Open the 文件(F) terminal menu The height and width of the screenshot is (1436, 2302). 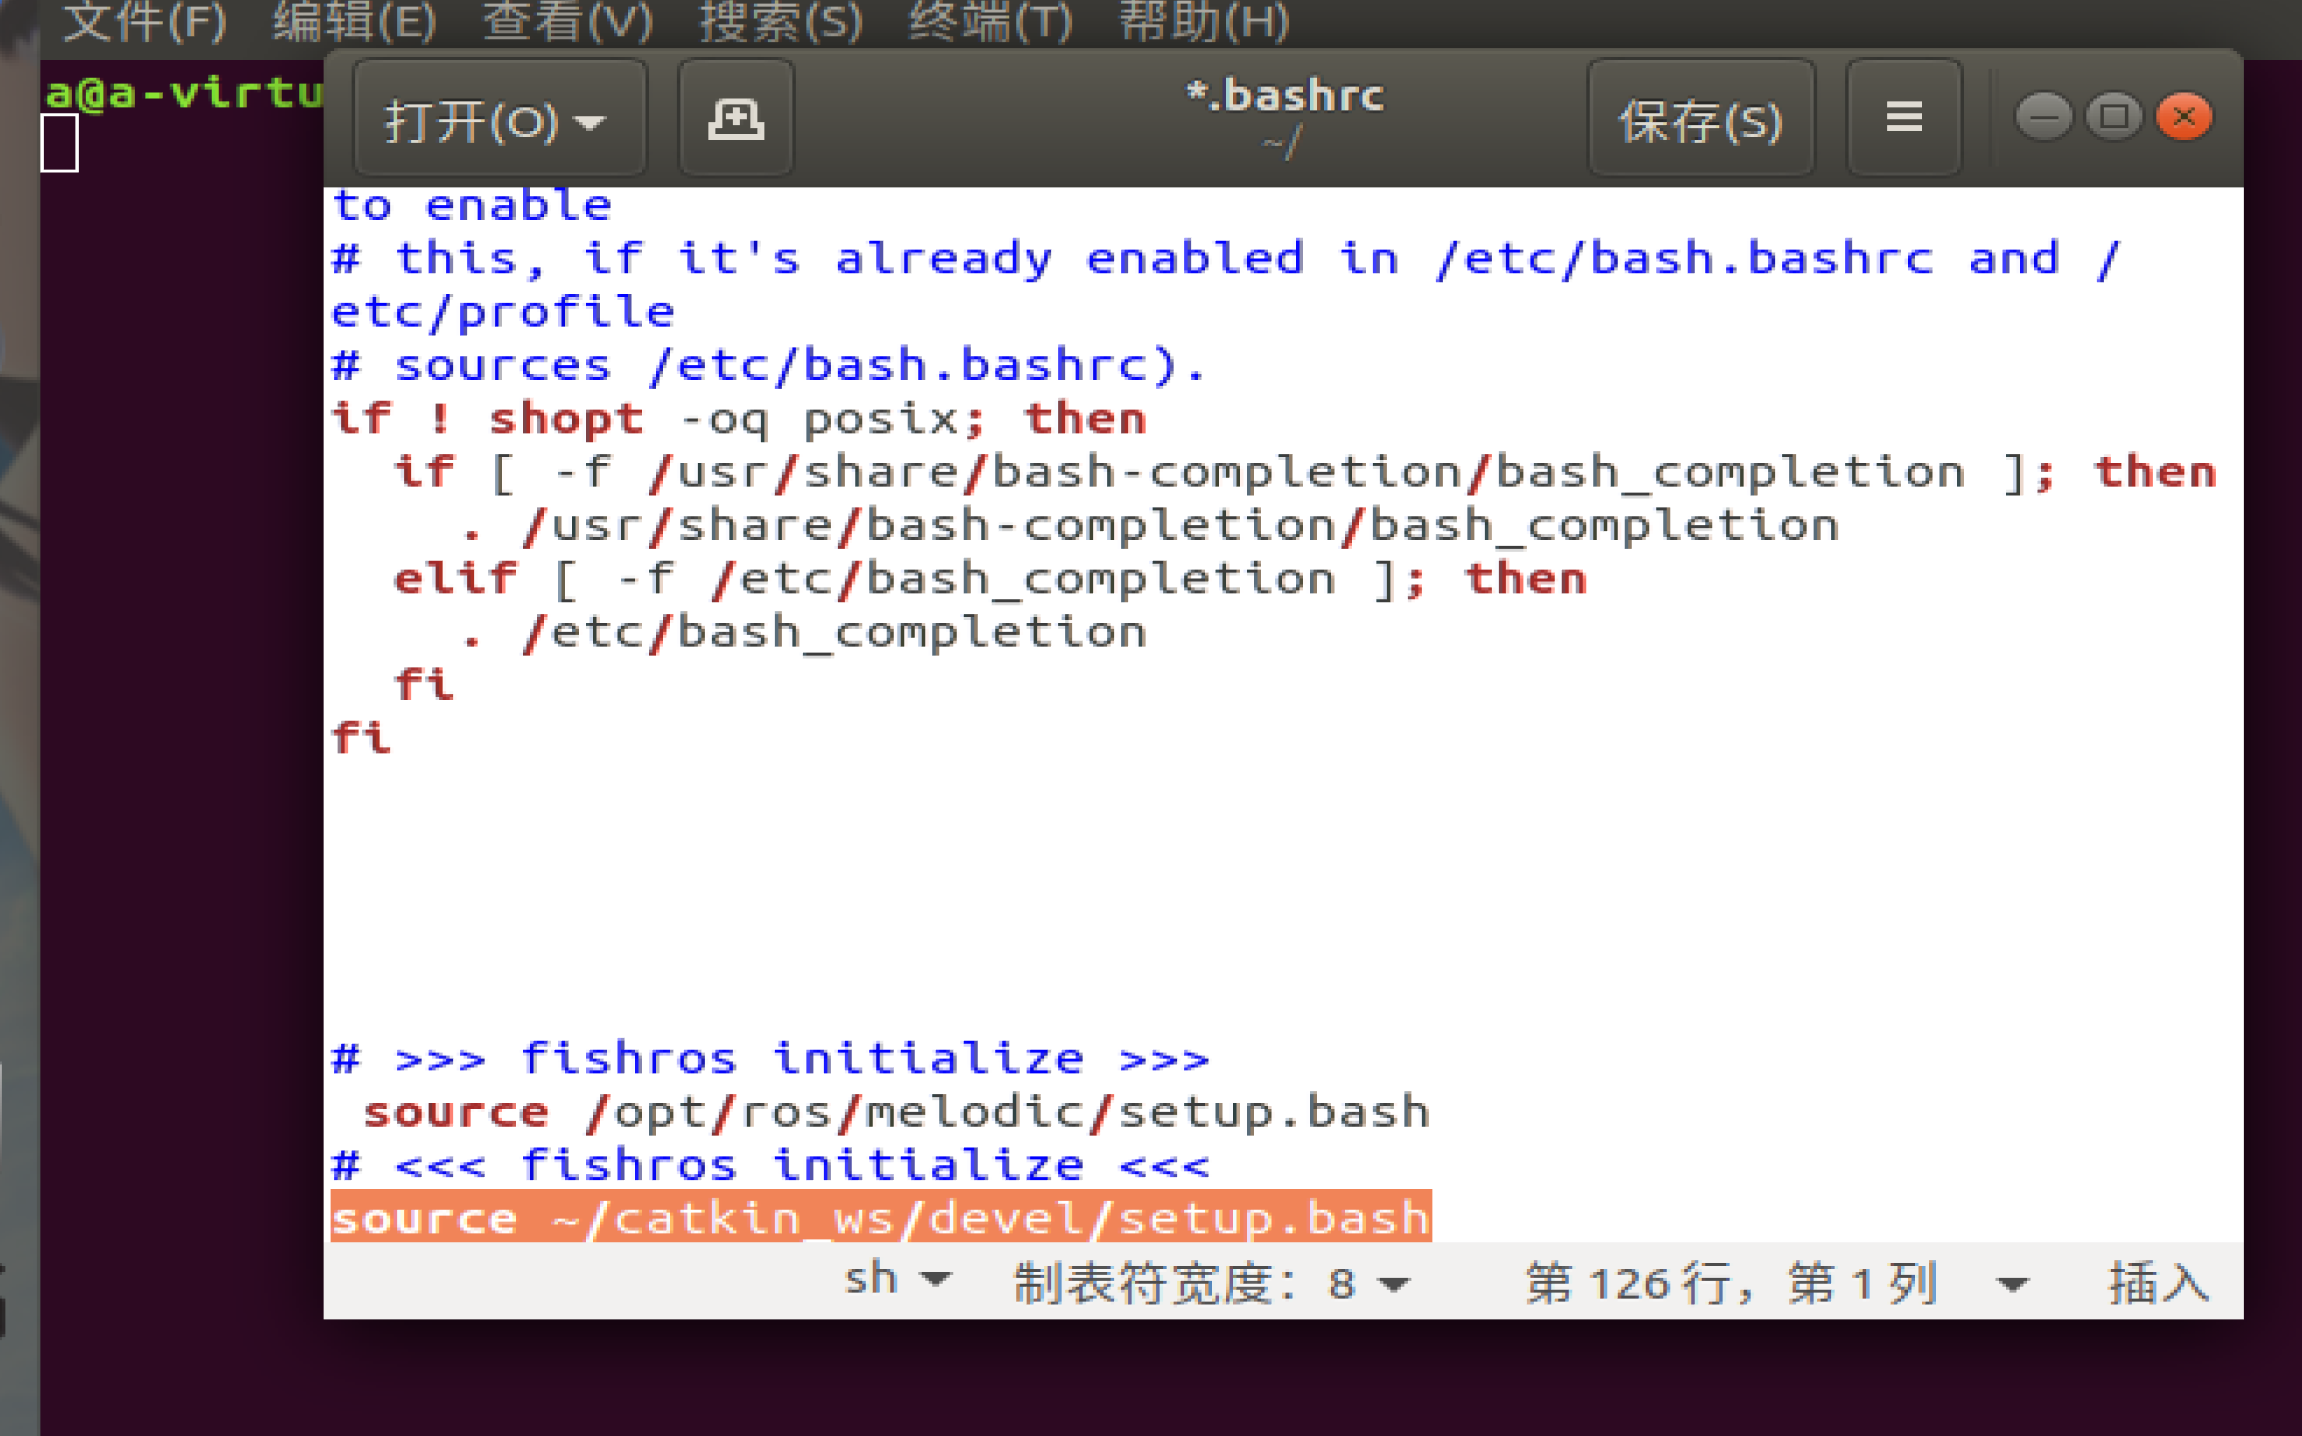(145, 22)
